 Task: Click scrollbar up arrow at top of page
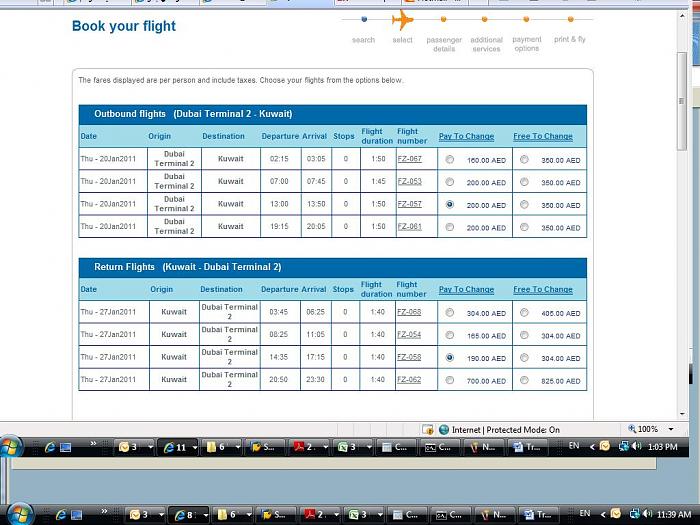tap(682, 16)
